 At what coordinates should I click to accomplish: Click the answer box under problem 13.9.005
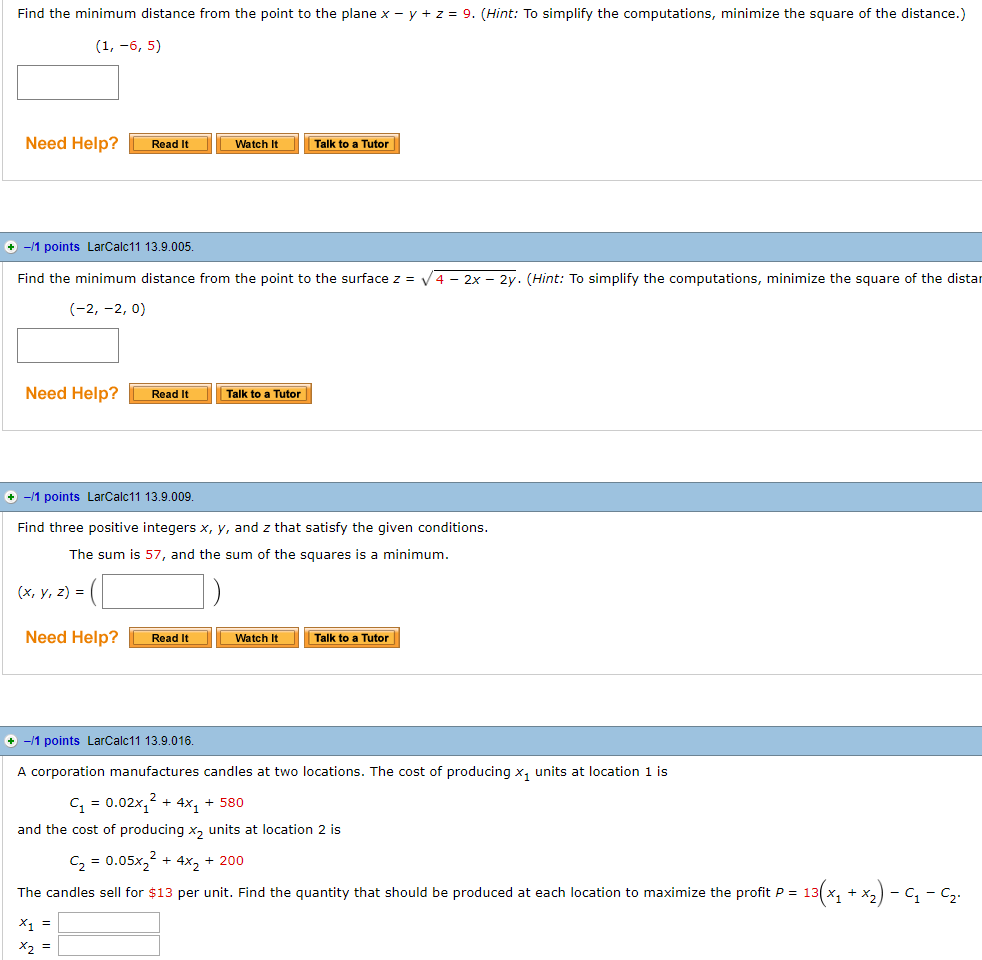(67, 345)
